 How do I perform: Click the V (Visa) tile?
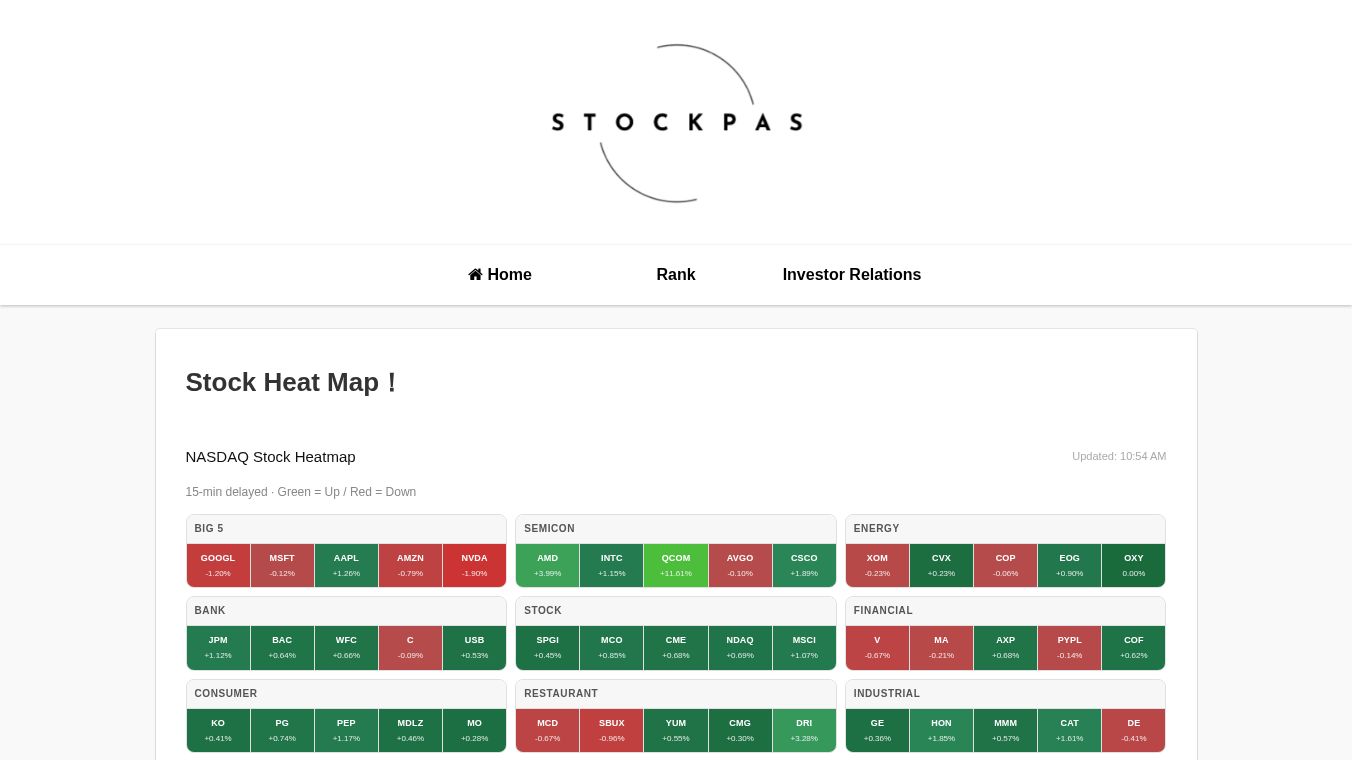pyautogui.click(x=877, y=648)
